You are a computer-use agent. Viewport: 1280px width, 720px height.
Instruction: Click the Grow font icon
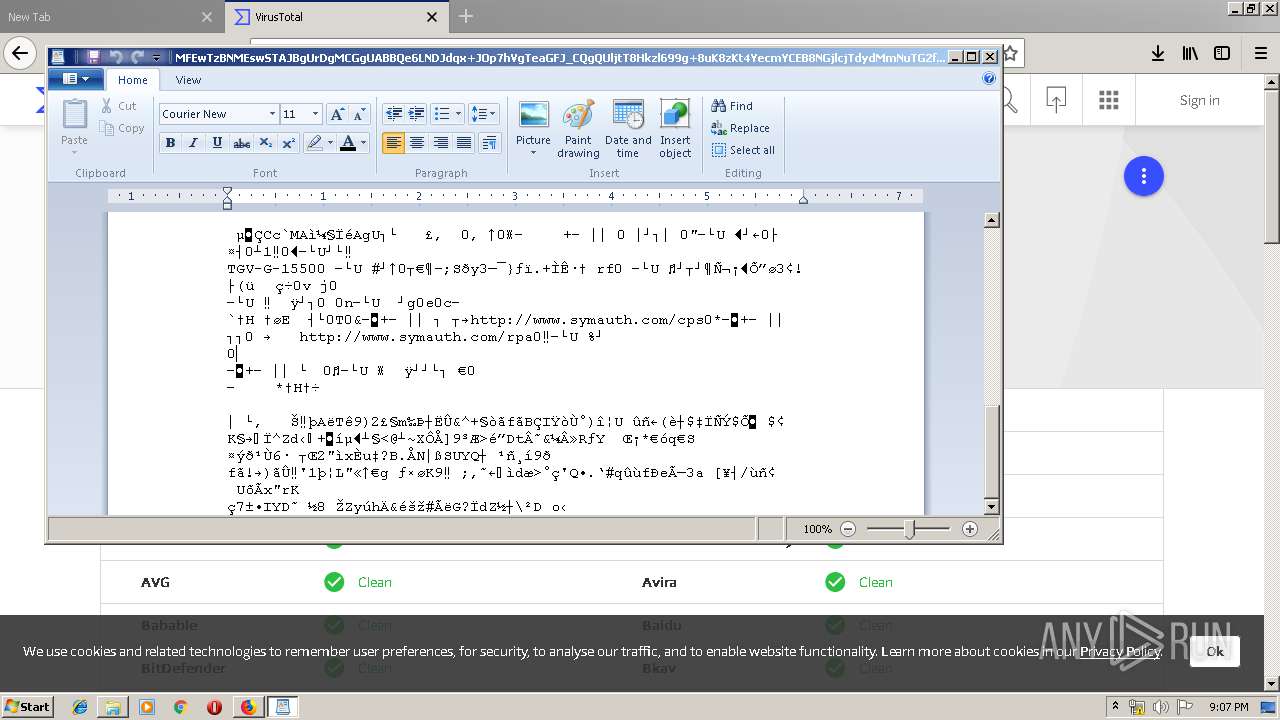338,114
